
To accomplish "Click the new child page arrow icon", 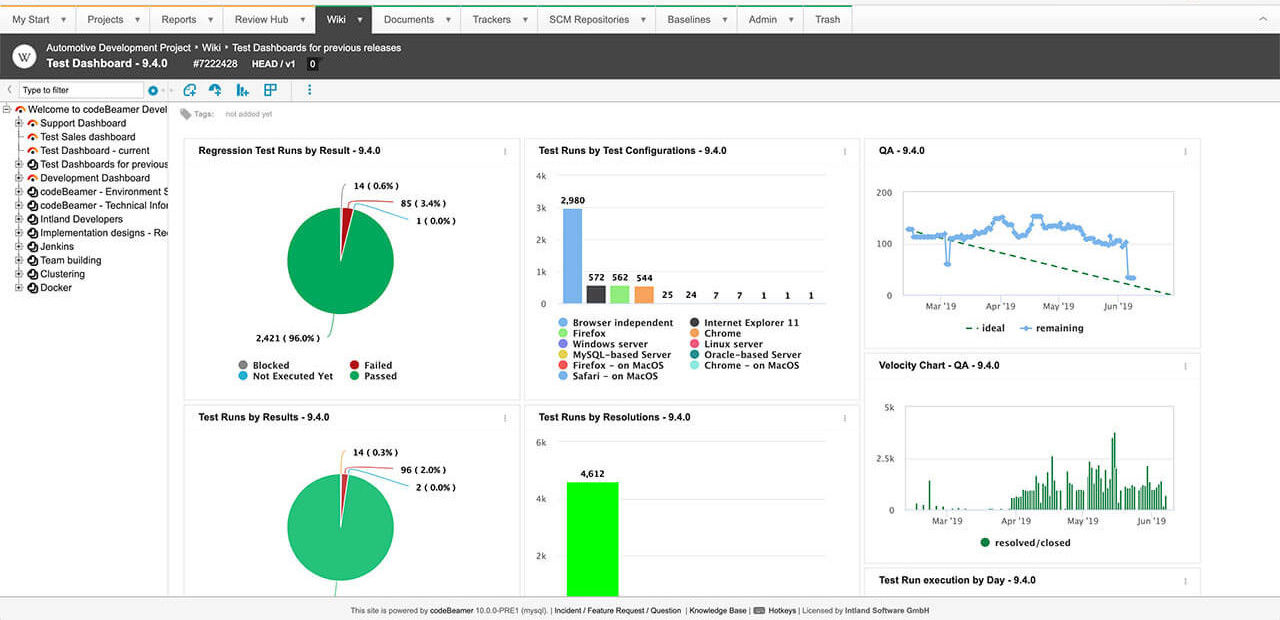I will (214, 90).
